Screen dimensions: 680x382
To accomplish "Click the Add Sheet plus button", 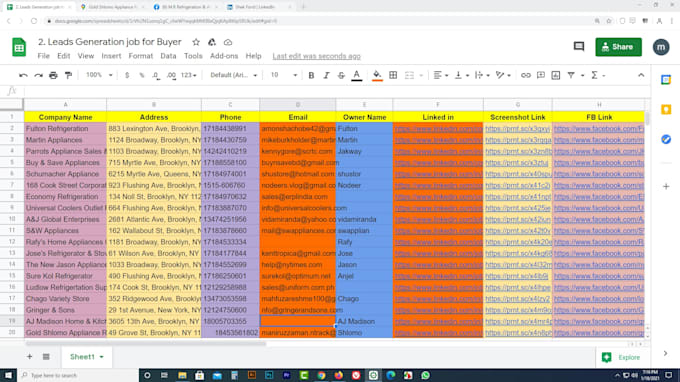I will click(29, 356).
